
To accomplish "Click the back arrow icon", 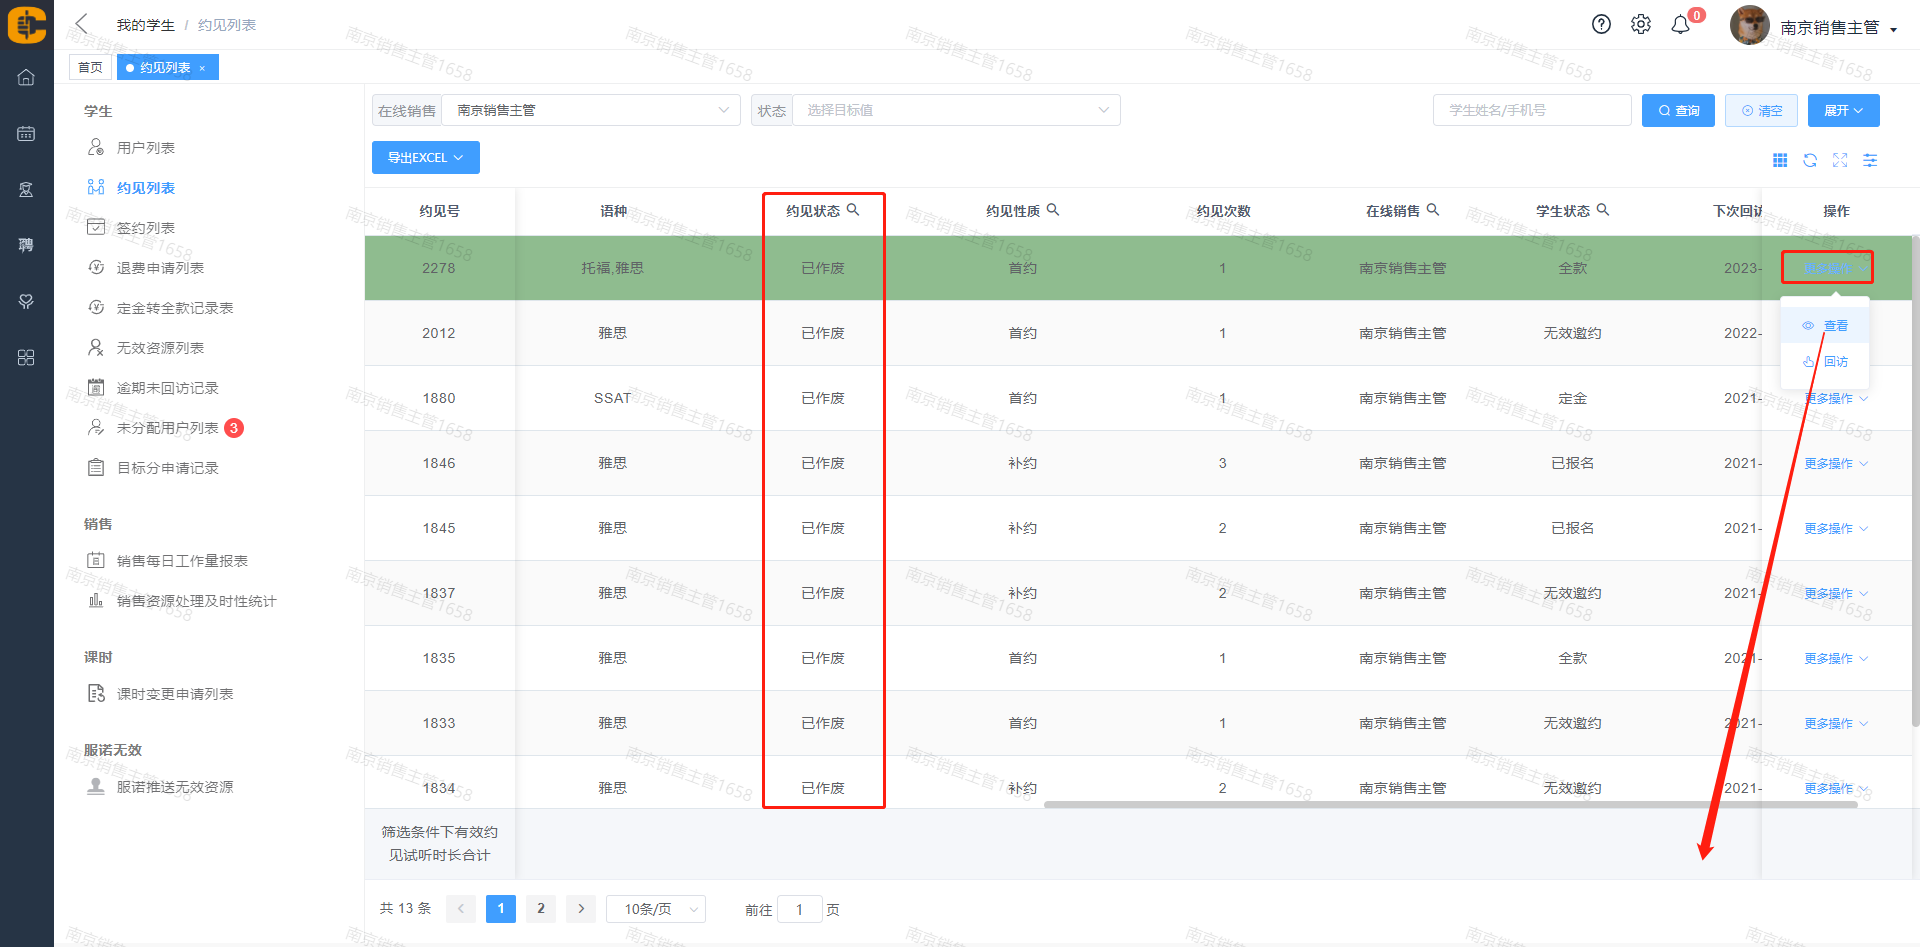I will pyautogui.click(x=82, y=24).
